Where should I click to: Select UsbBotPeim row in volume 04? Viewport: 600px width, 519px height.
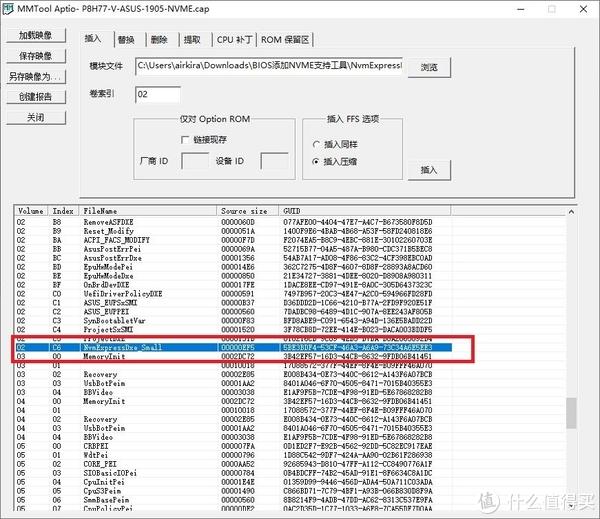(x=233, y=428)
